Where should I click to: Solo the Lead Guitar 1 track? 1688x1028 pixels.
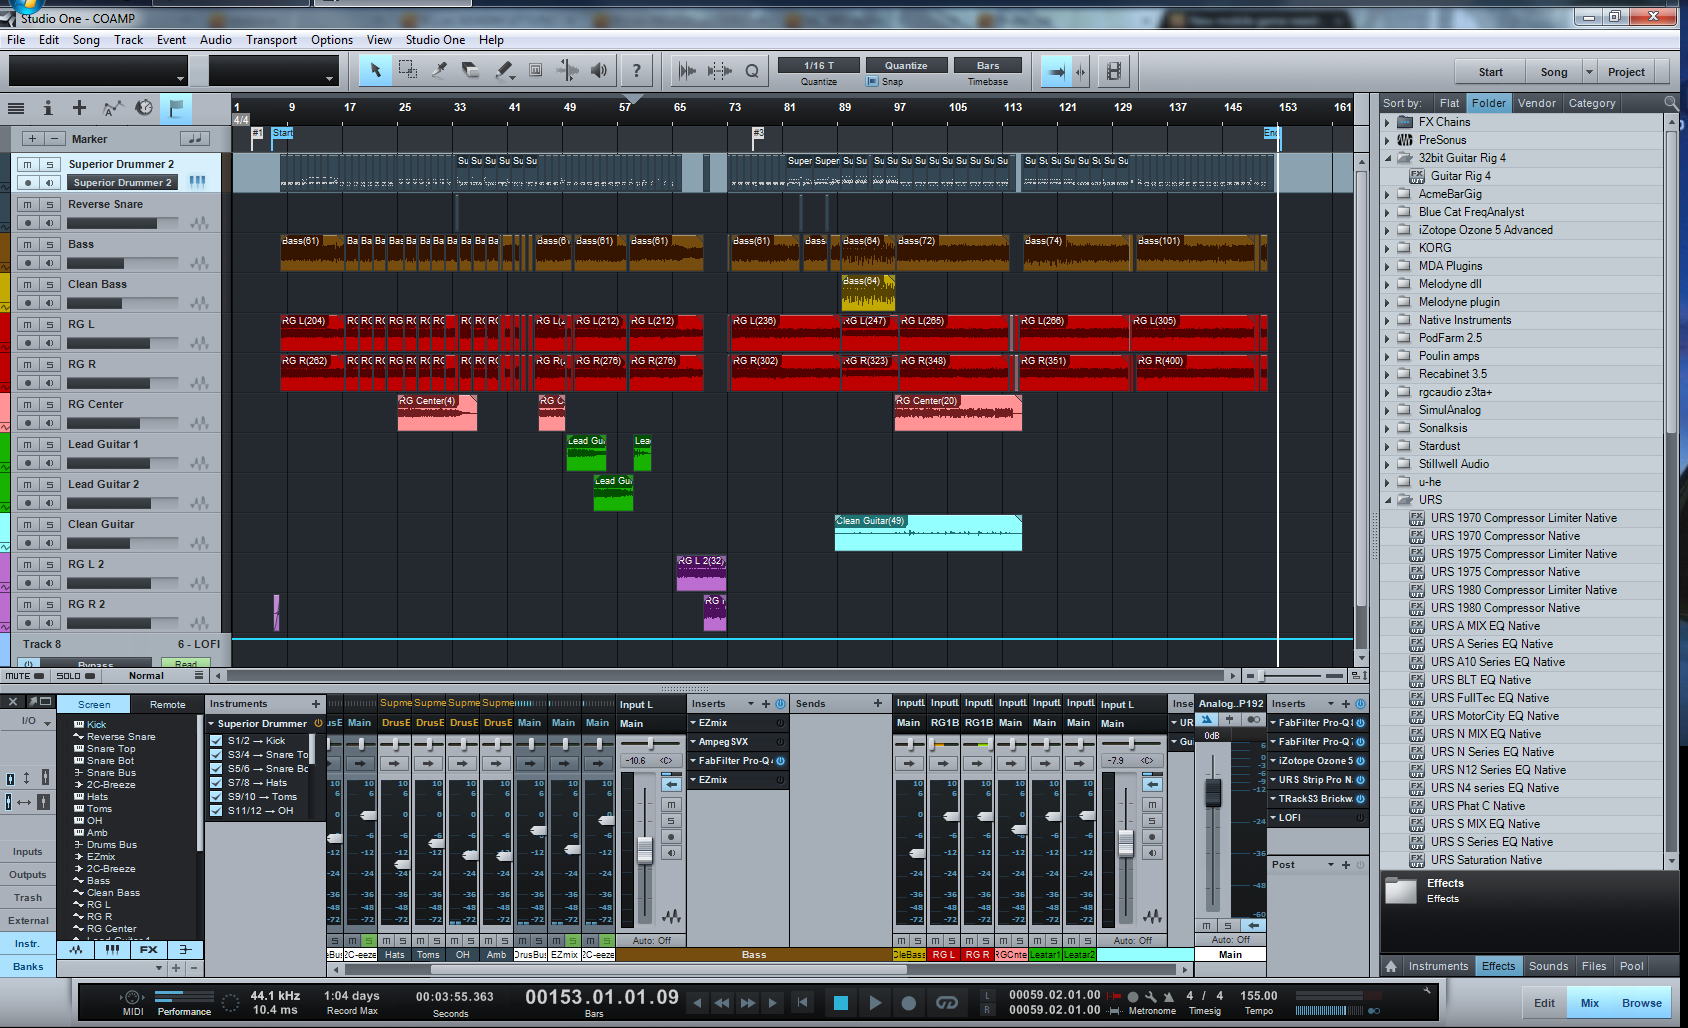pos(50,444)
